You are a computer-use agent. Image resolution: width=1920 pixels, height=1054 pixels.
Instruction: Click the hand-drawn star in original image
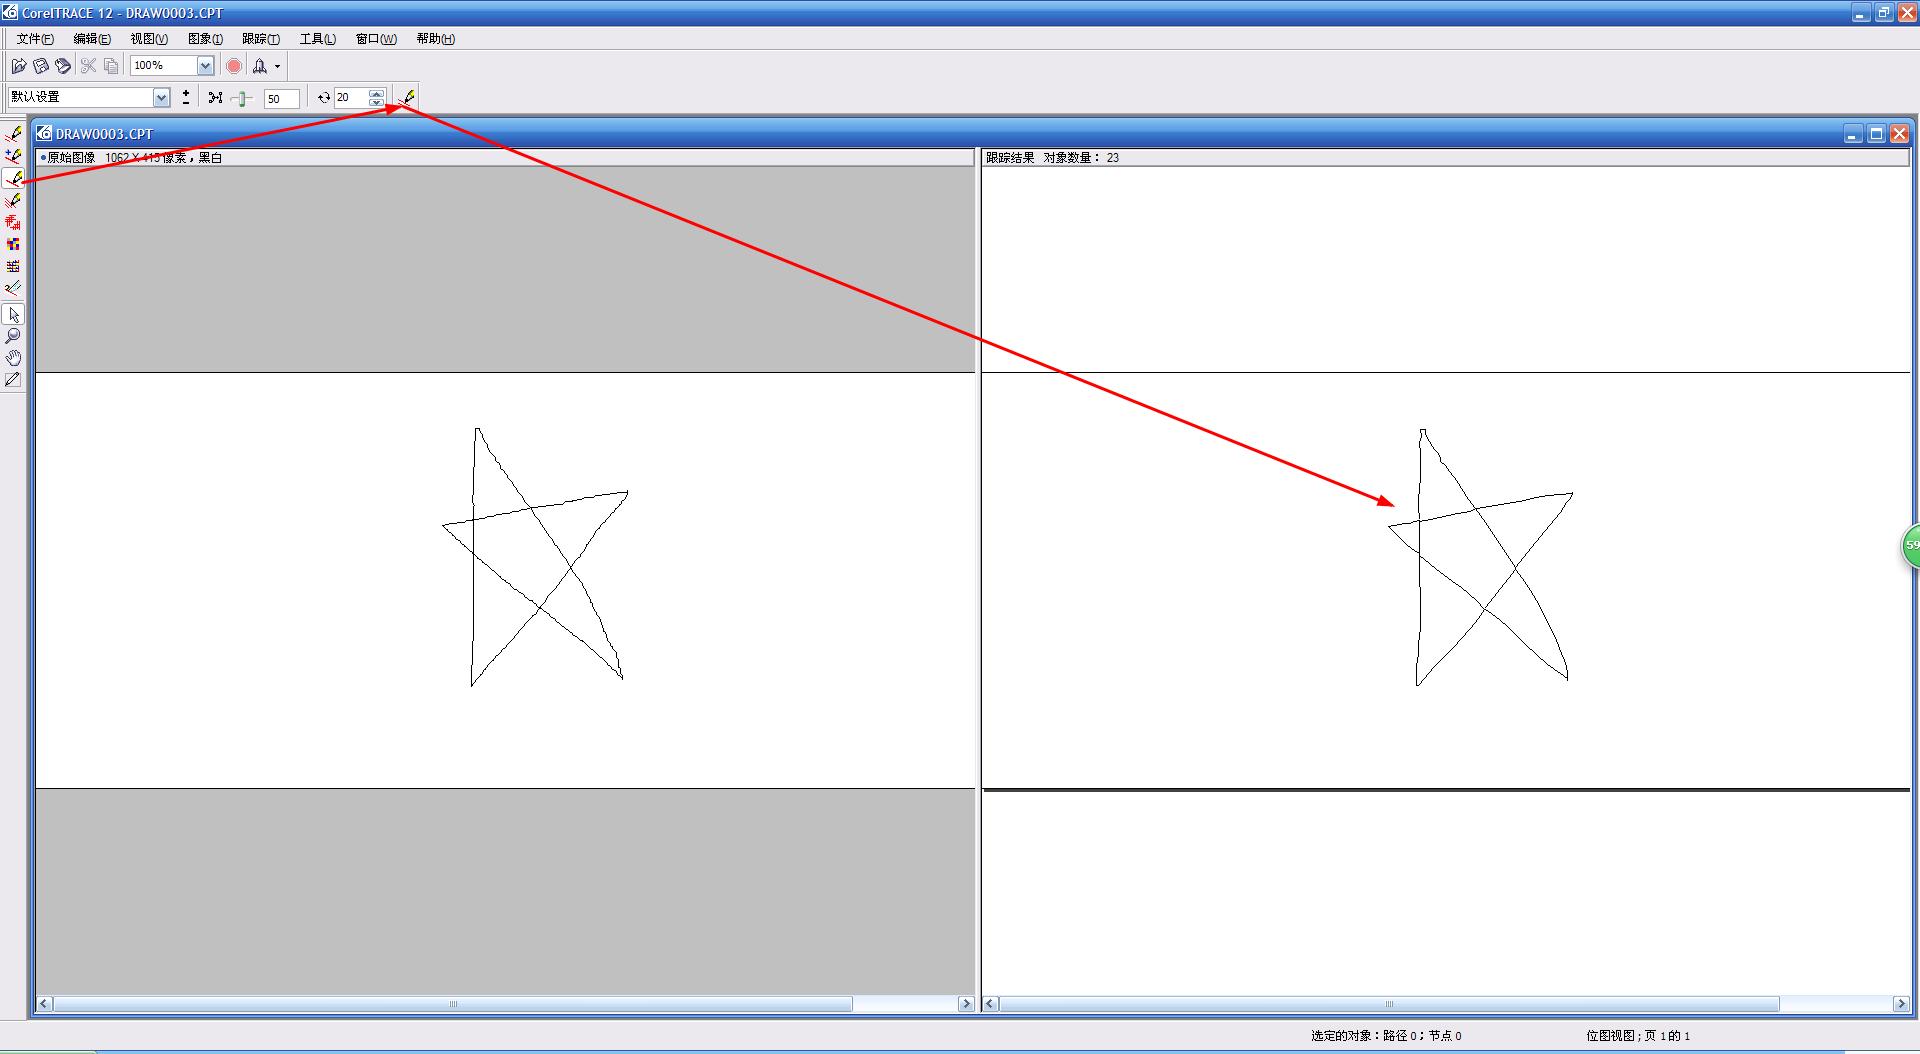pos(535,557)
